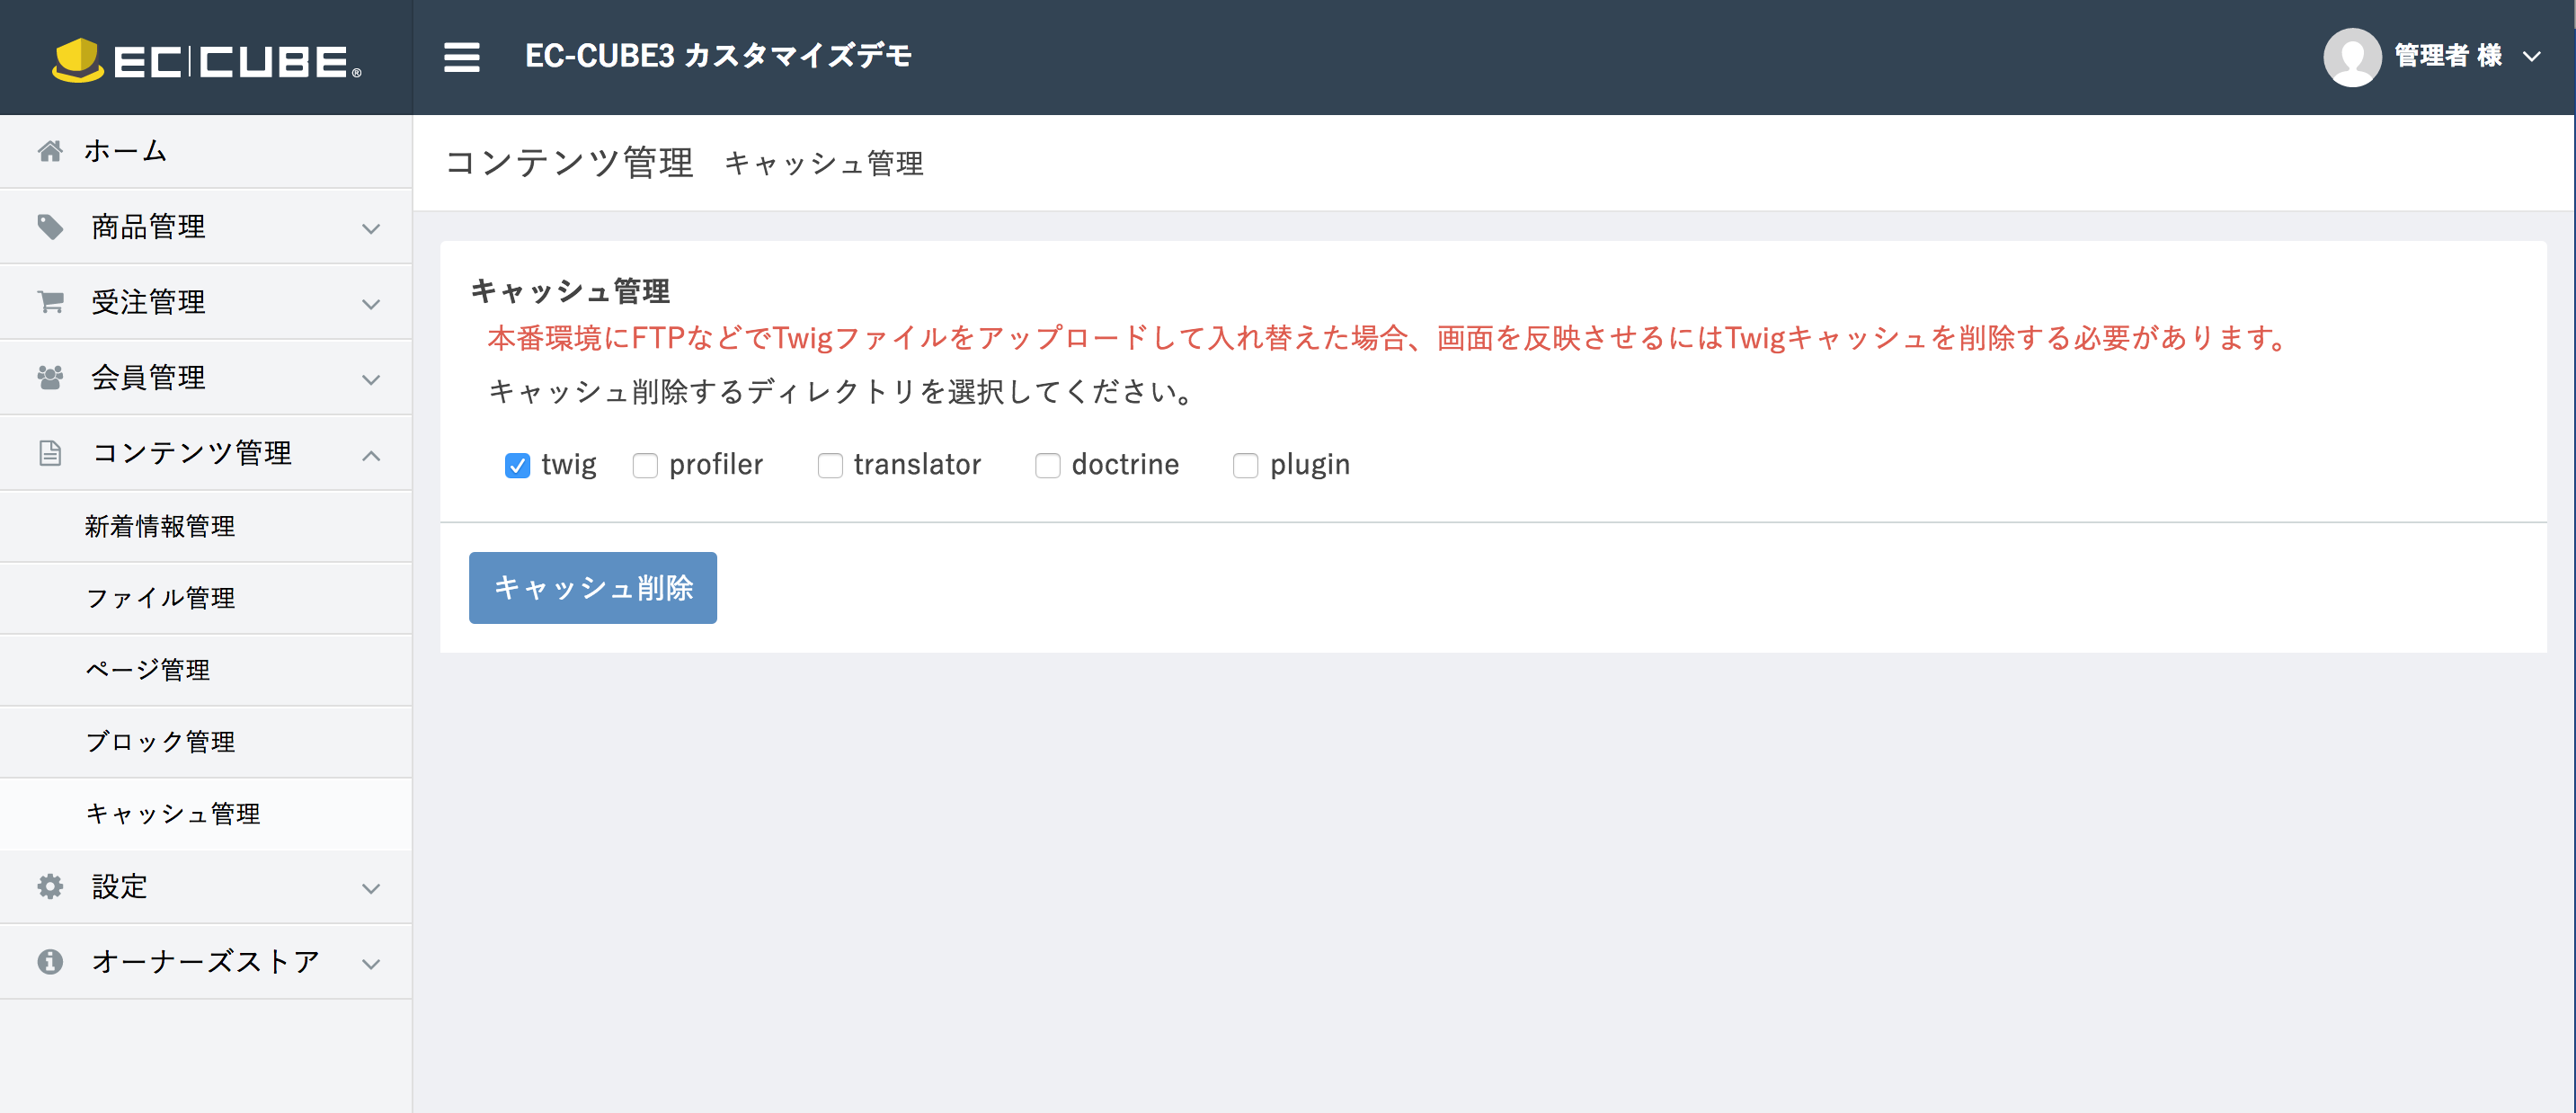The height and width of the screenshot is (1113, 2576).
Task: Expand the 受注管理 chevron
Action: [x=371, y=304]
